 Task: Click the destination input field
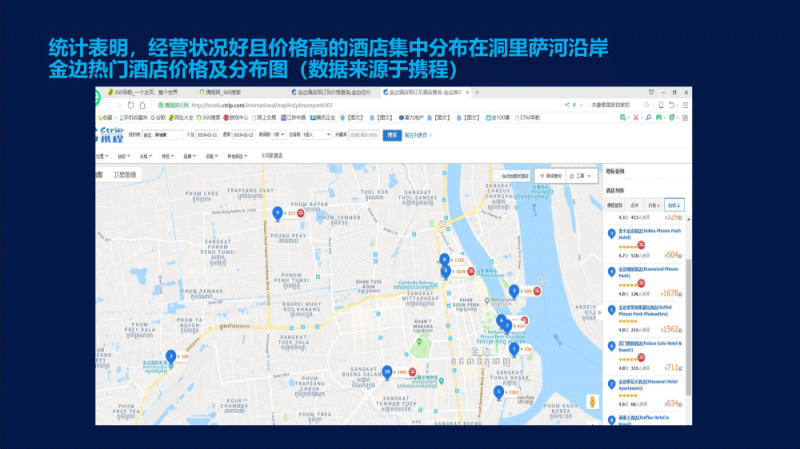coord(162,135)
